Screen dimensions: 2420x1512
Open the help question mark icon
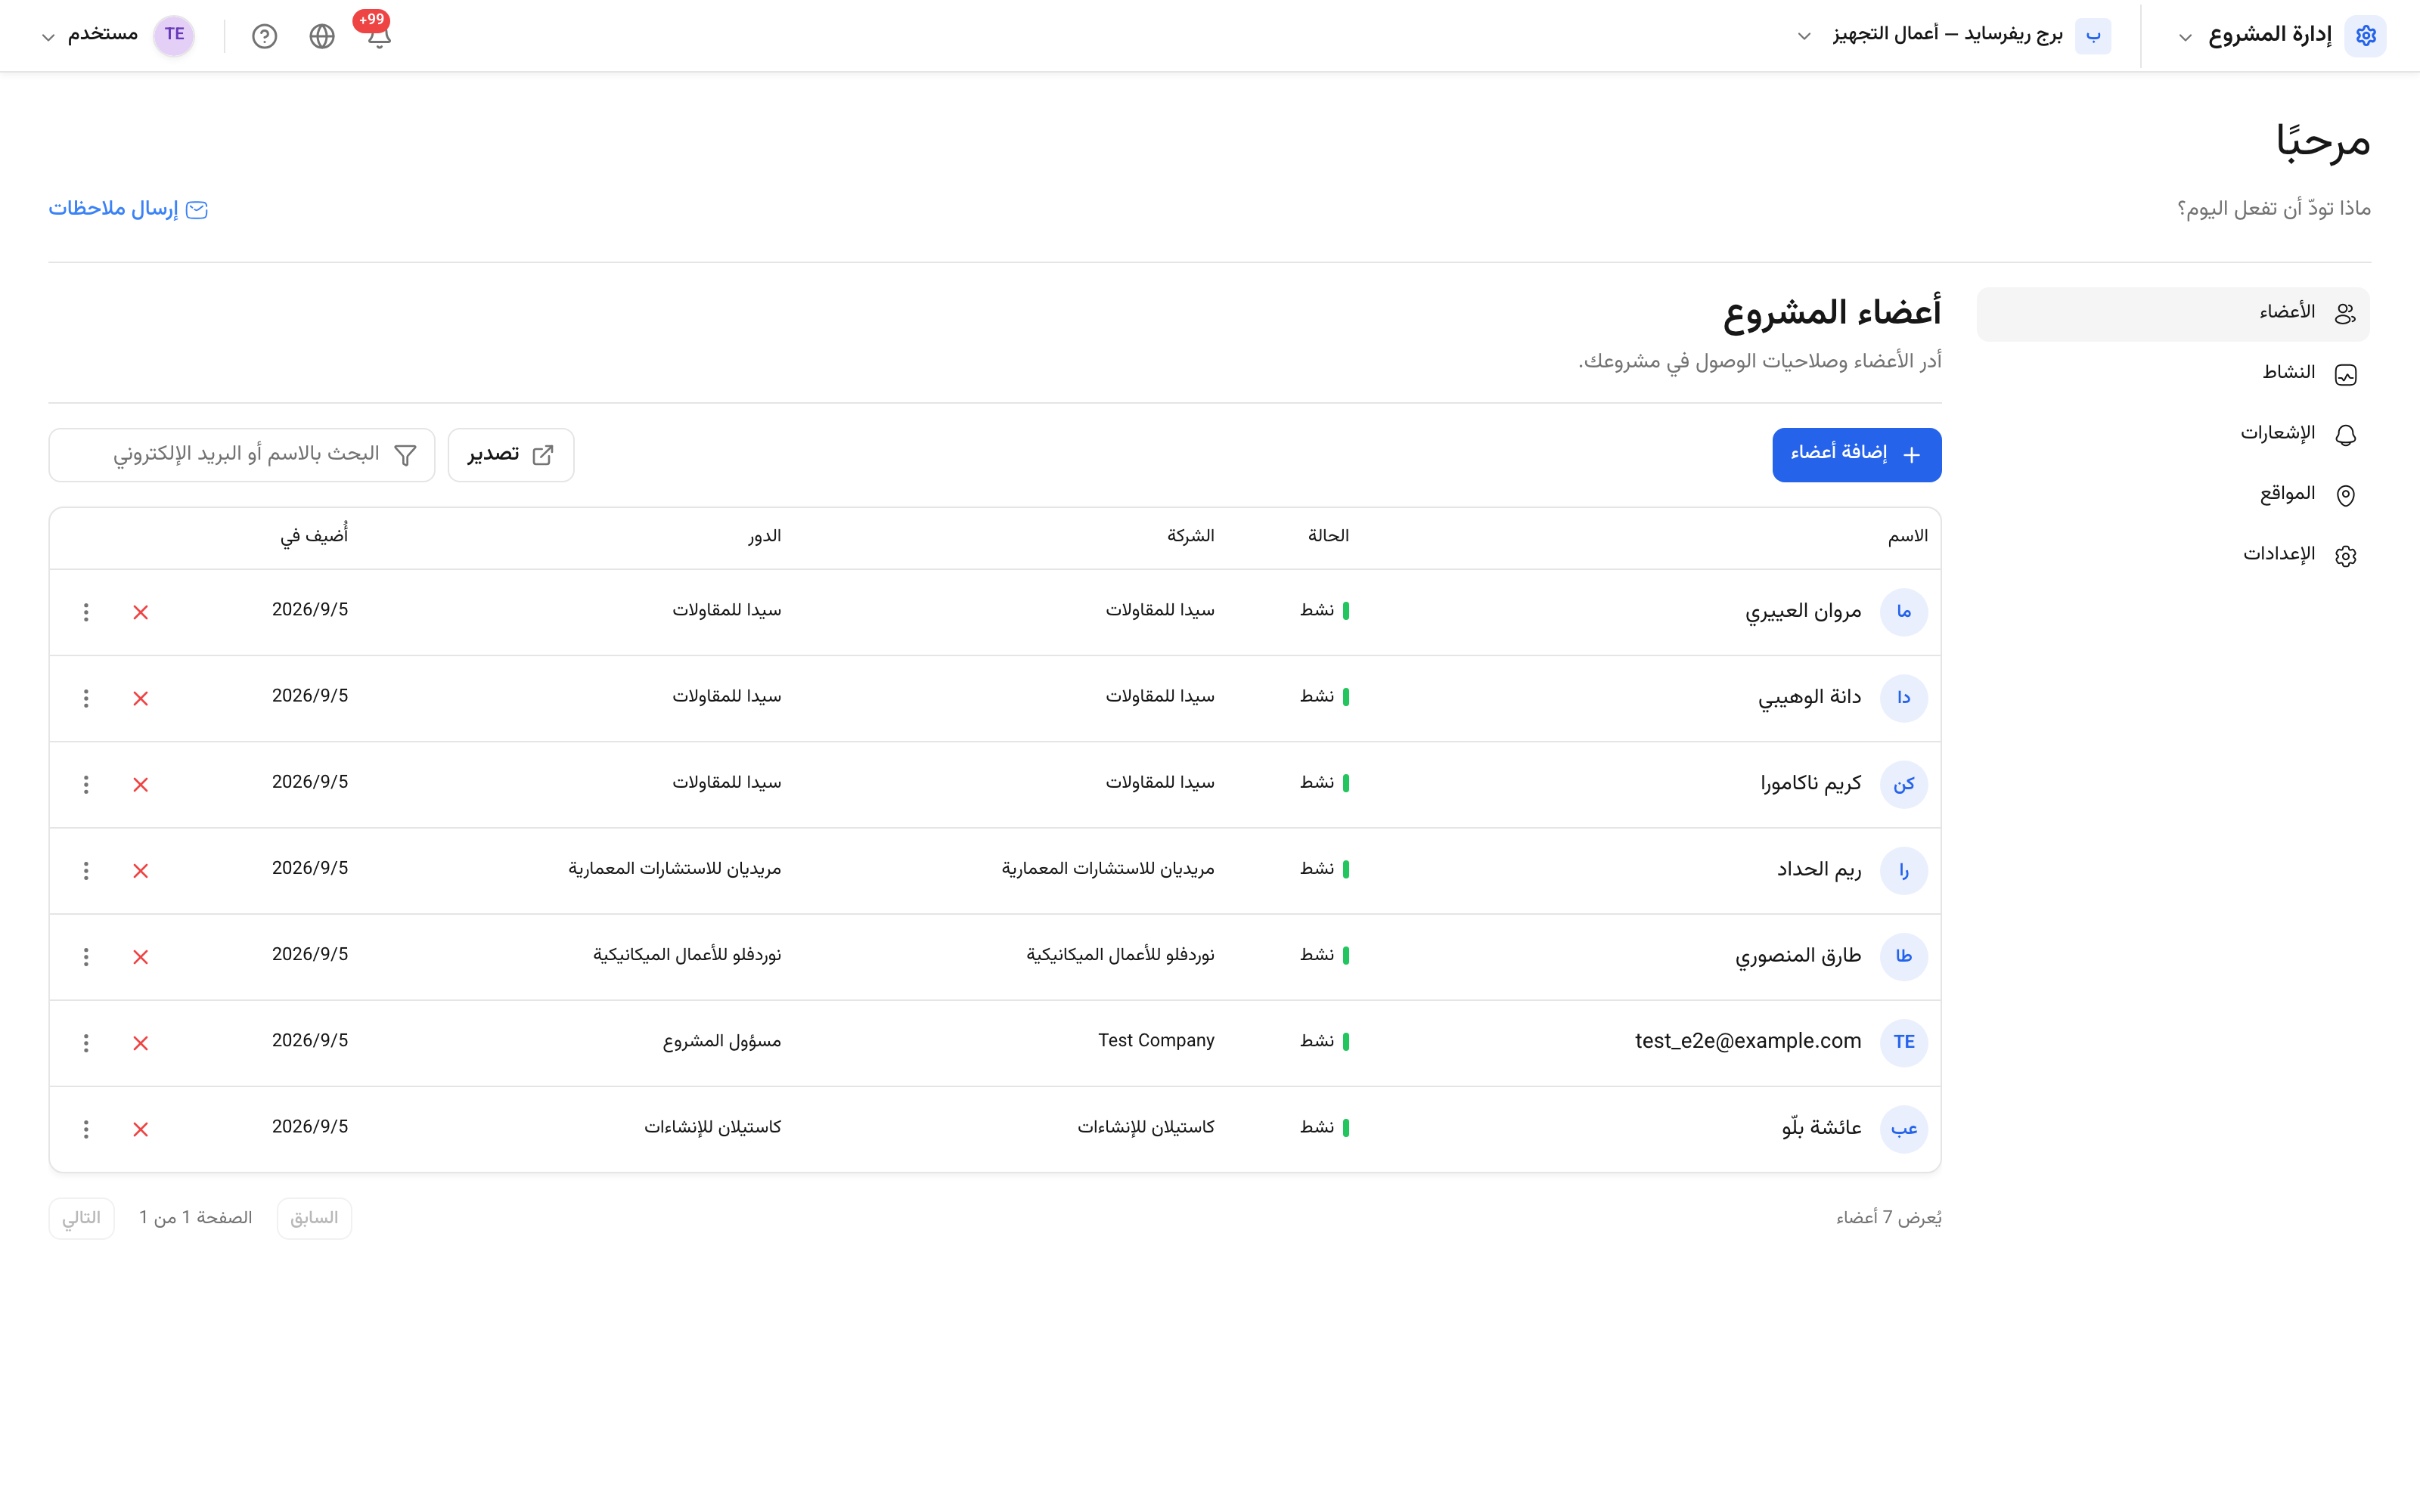(264, 36)
